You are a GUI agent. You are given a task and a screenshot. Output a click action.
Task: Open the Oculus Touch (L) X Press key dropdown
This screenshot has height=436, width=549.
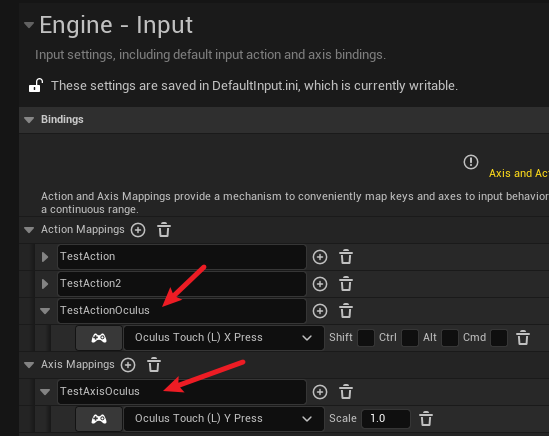(x=224, y=338)
